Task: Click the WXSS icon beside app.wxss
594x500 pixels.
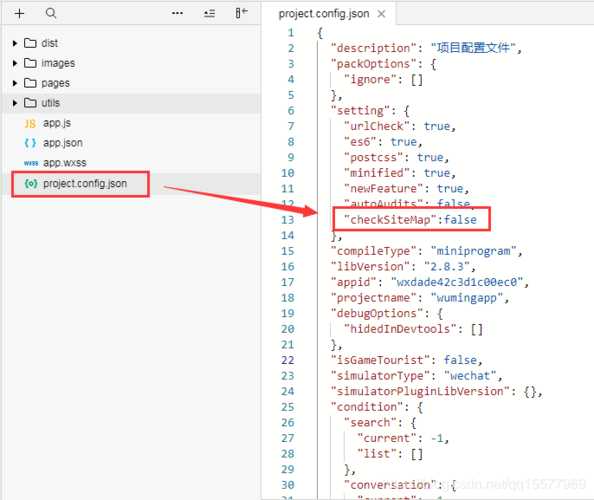Action: tap(31, 163)
